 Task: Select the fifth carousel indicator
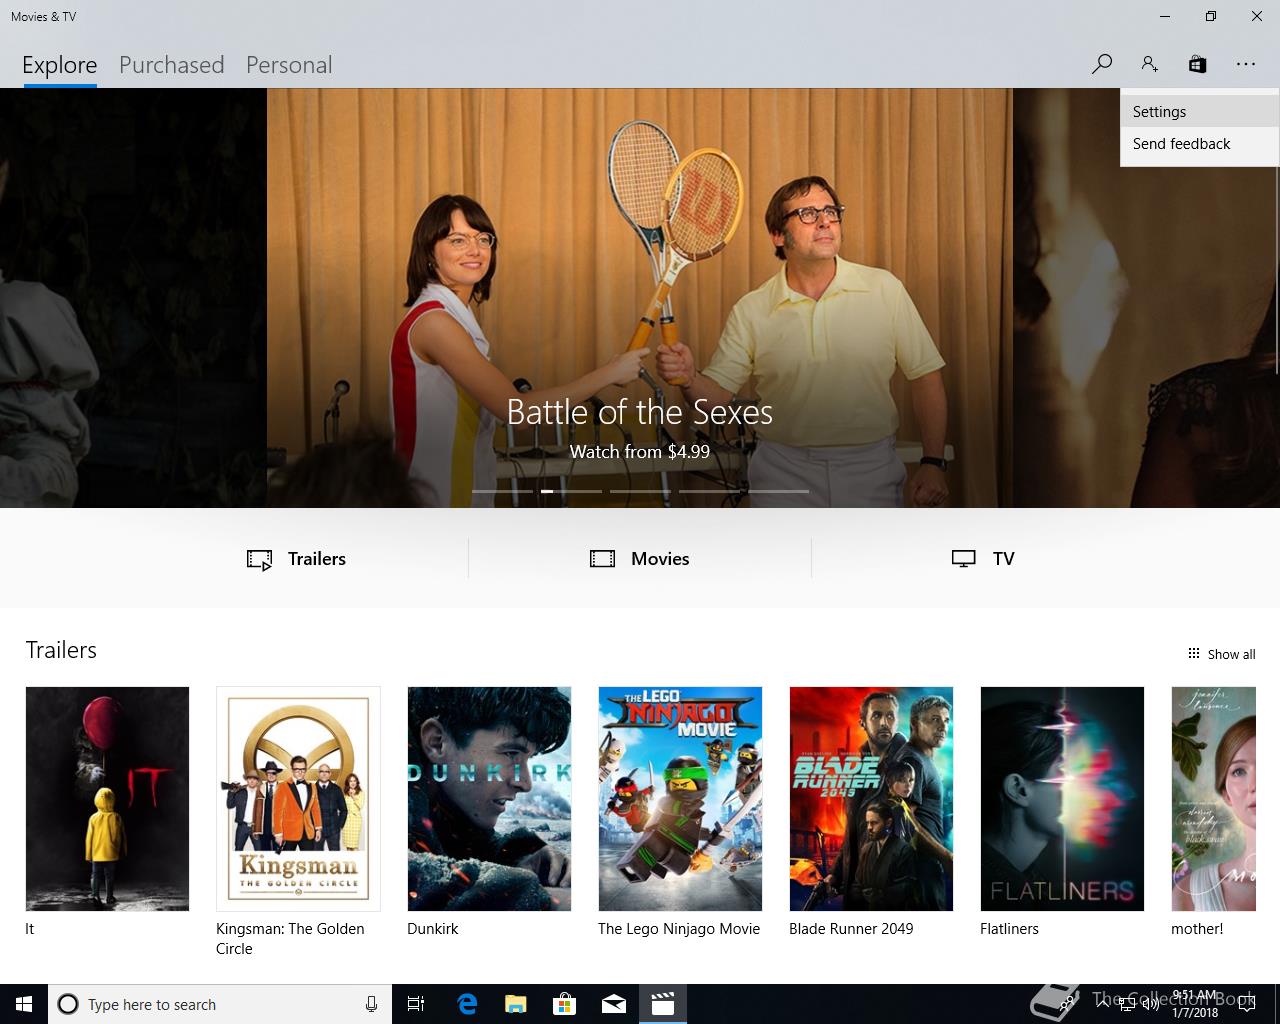[778, 491]
